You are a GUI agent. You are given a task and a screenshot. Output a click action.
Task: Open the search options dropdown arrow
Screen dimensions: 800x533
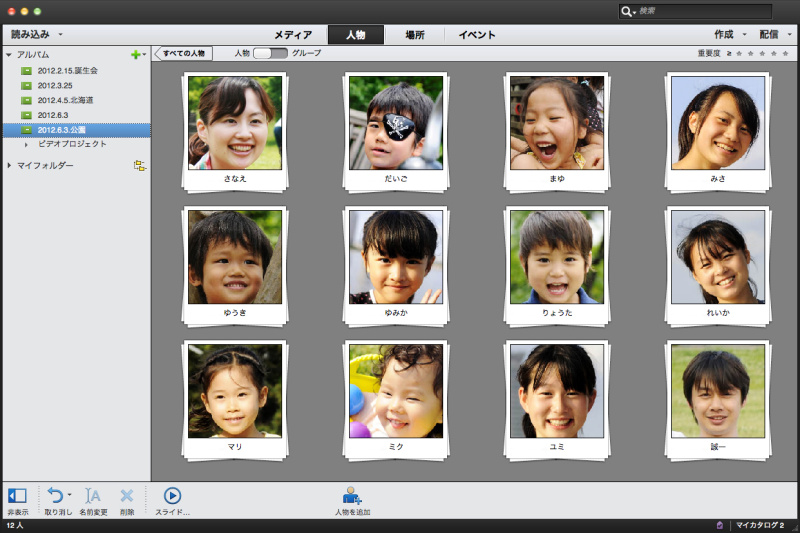pyautogui.click(x=634, y=12)
